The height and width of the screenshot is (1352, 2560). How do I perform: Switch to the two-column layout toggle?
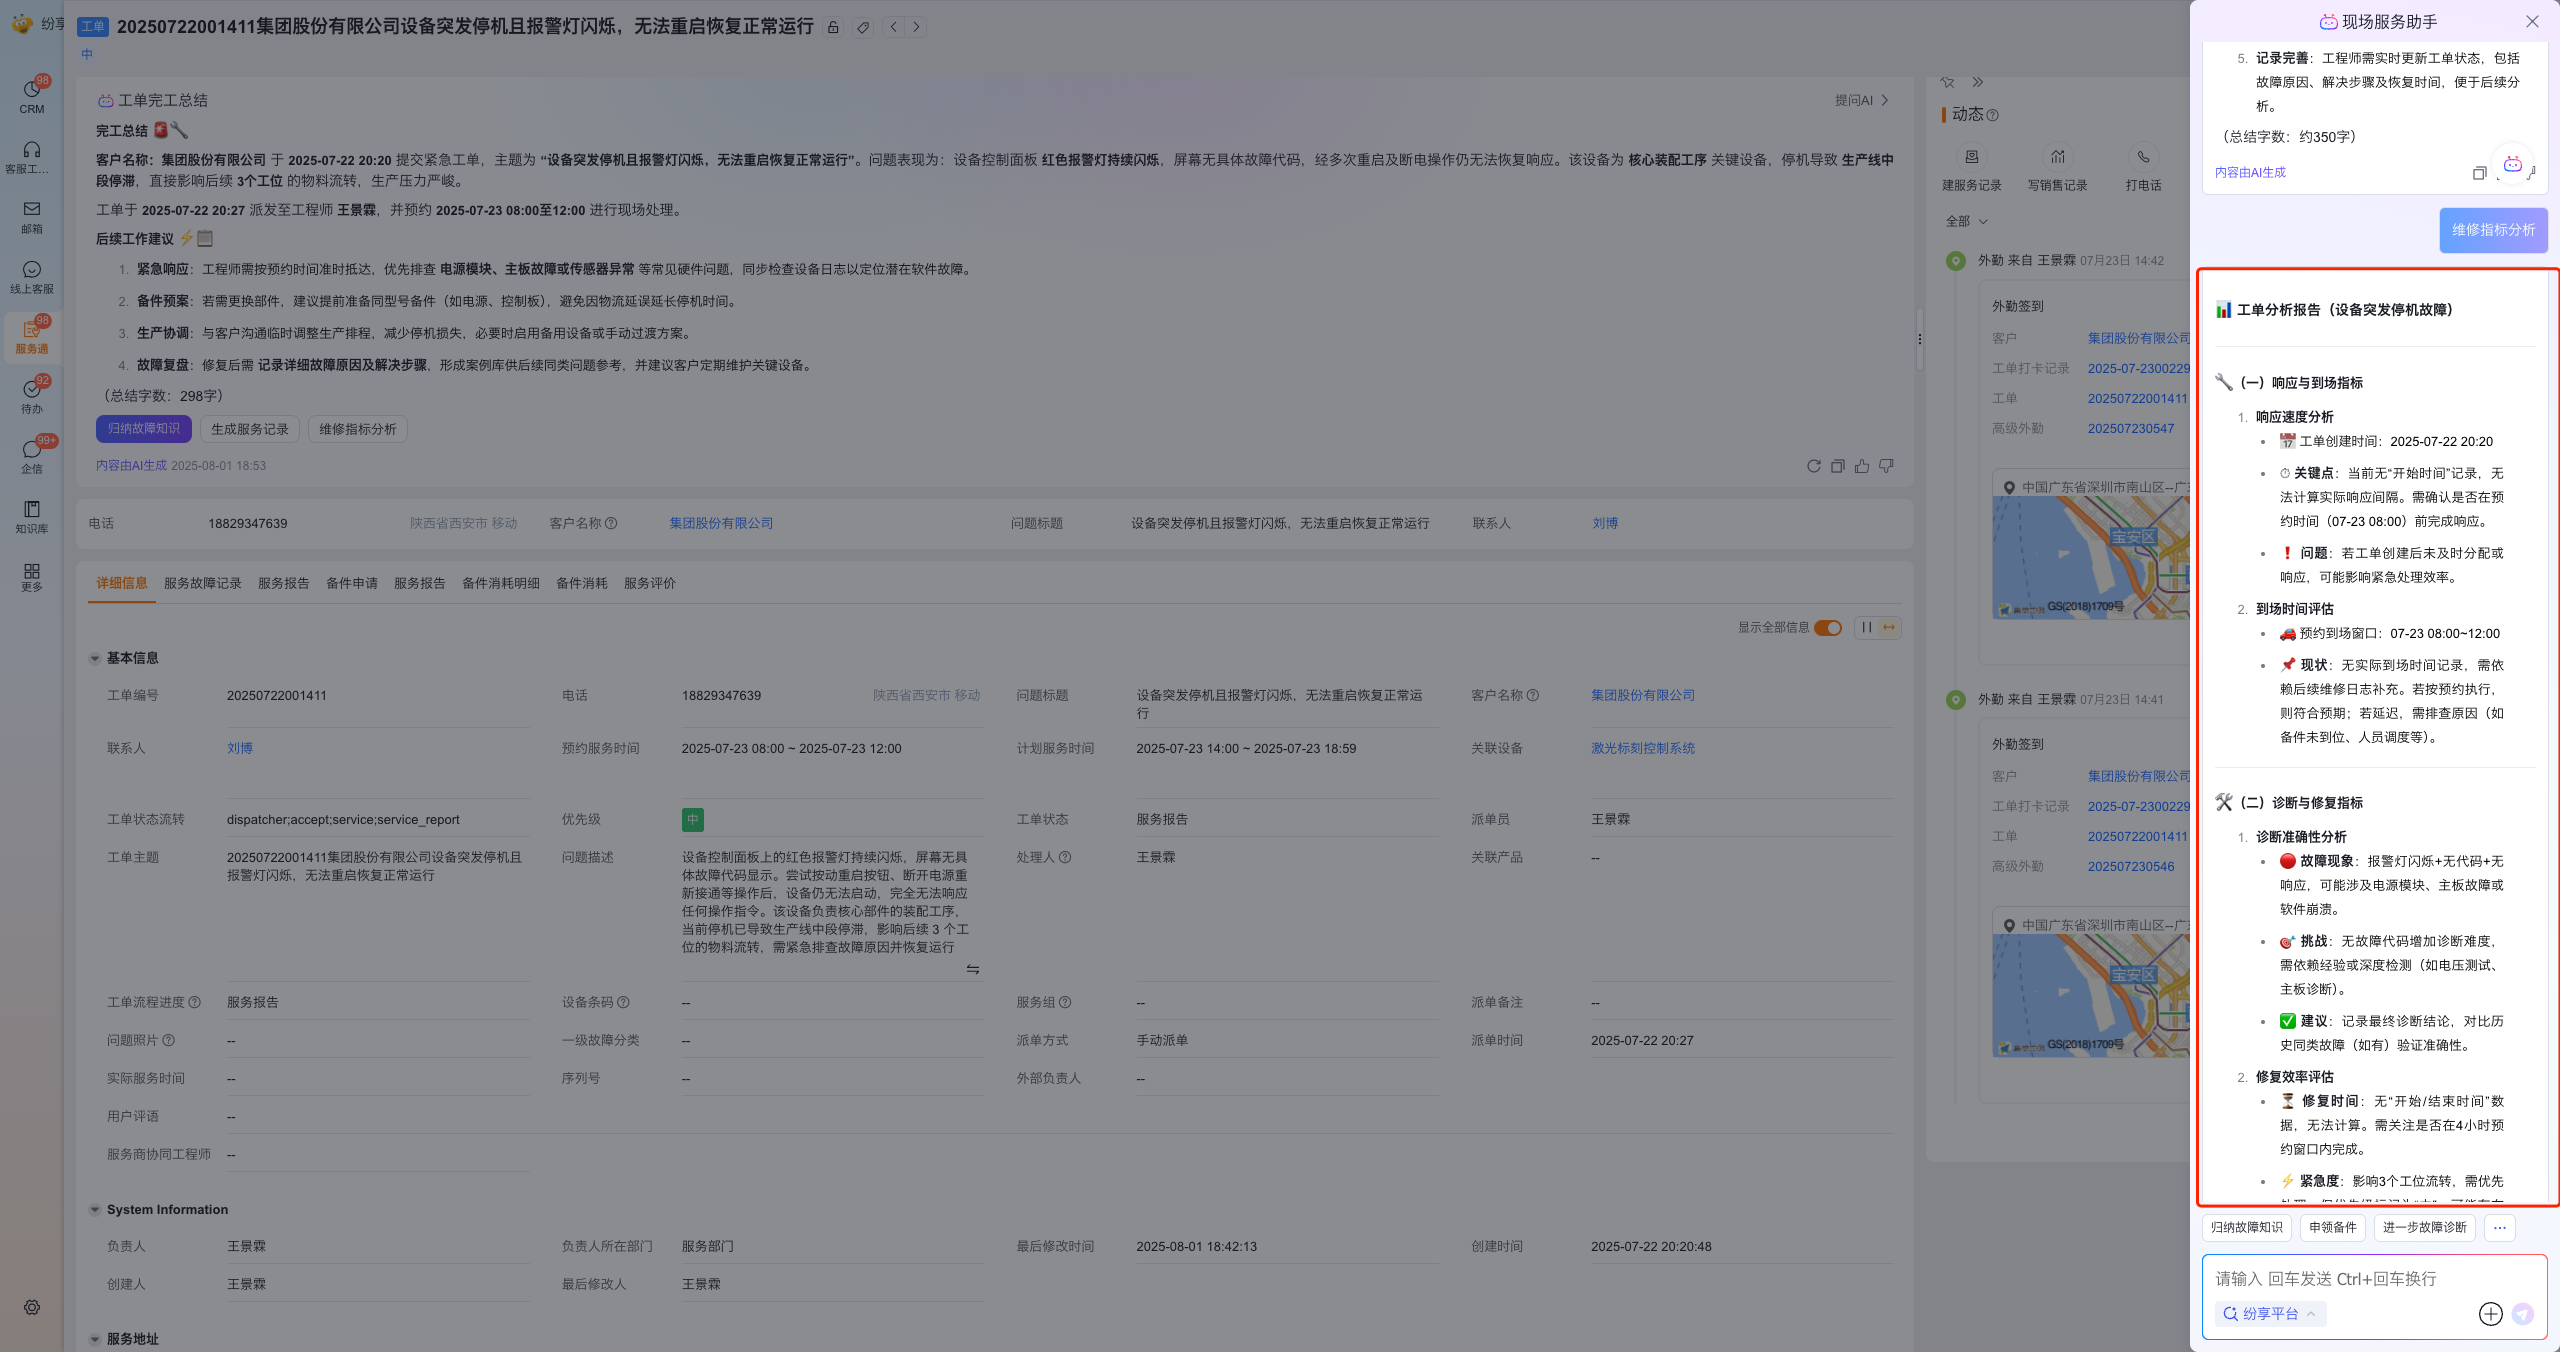coord(1867,628)
